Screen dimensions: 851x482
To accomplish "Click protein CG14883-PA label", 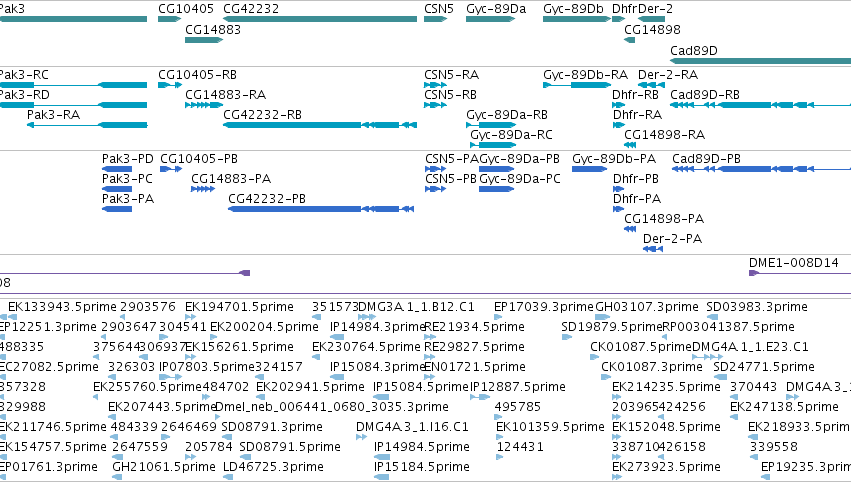I will pyautogui.click(x=231, y=179).
